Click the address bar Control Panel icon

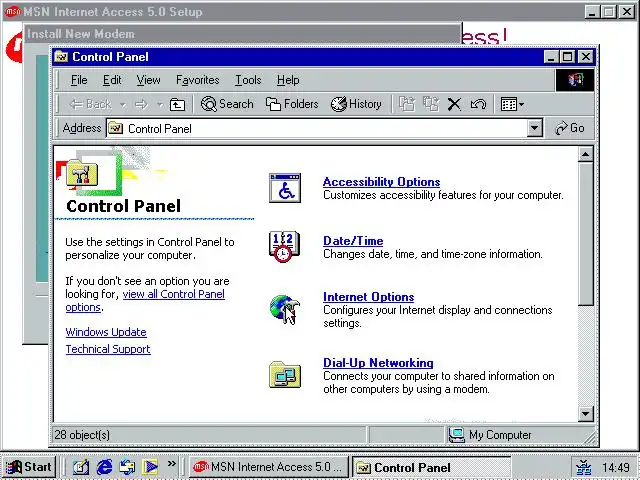[x=116, y=128]
